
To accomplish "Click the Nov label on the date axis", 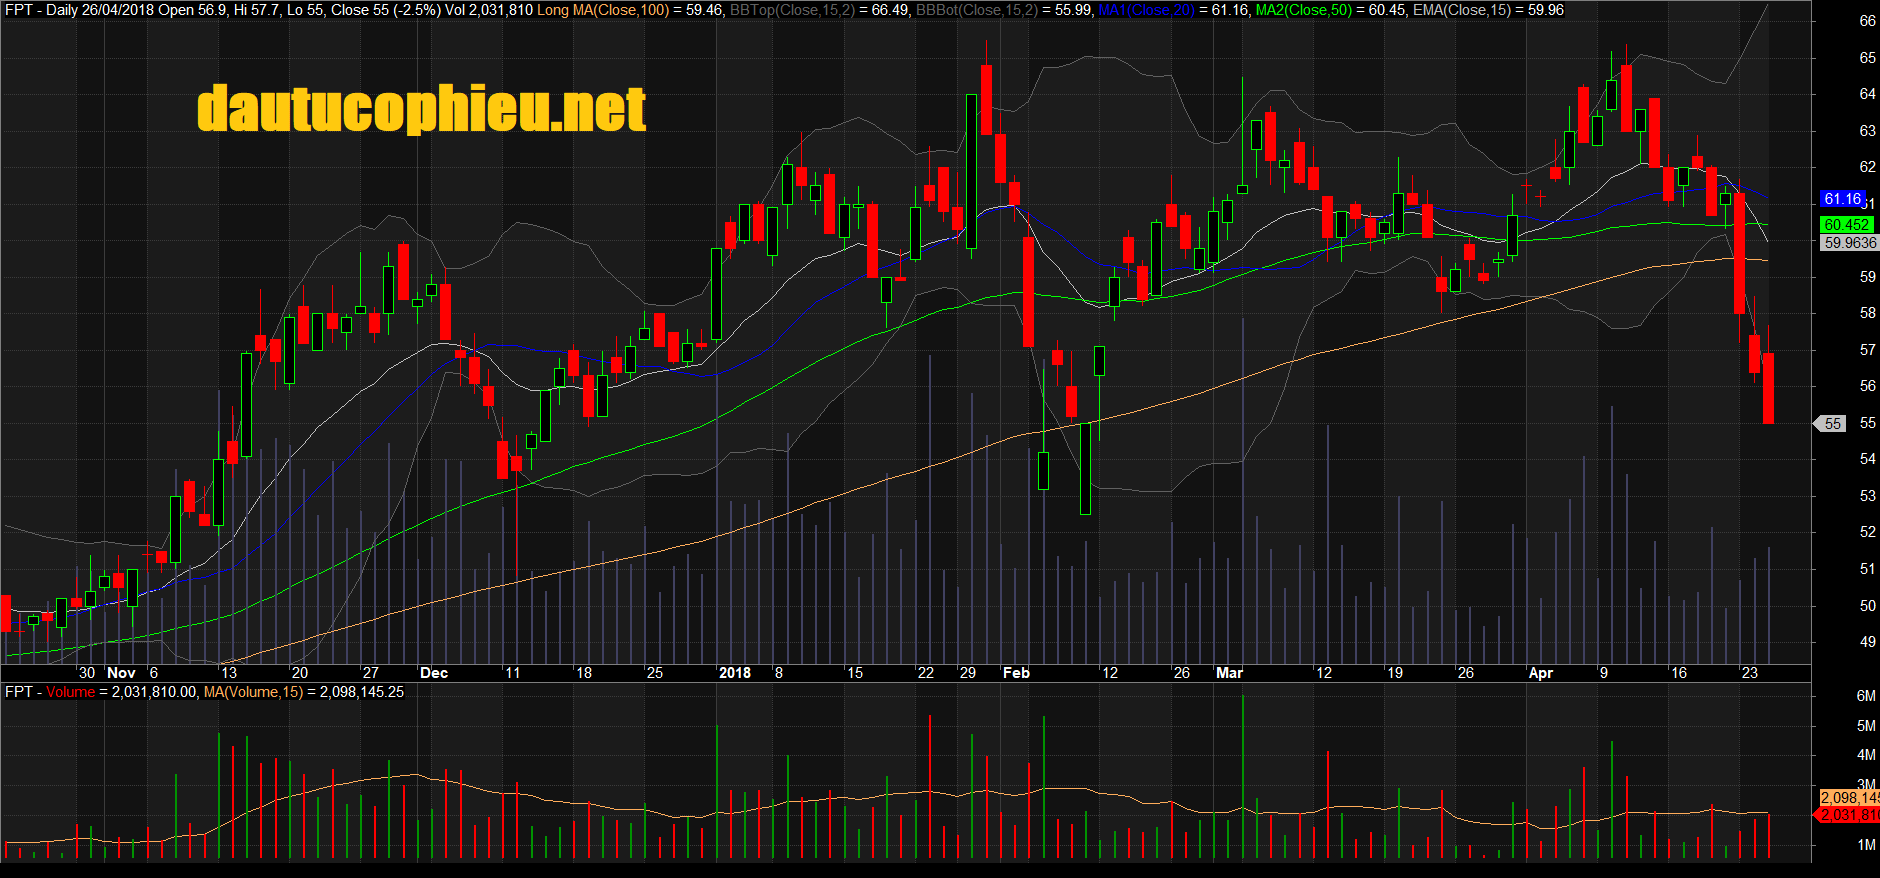I will click(121, 673).
